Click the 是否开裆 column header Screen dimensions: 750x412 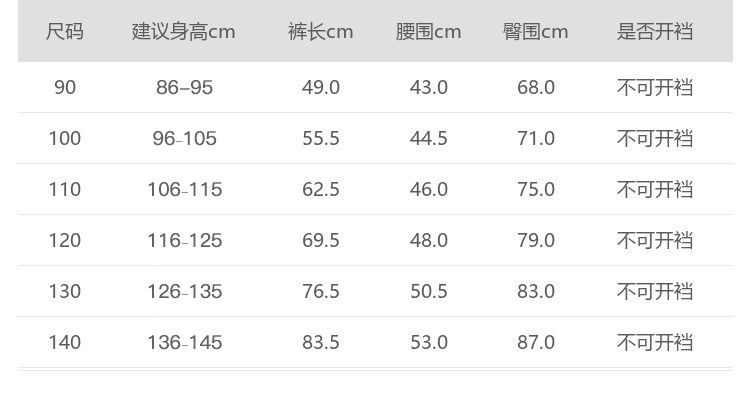pyautogui.click(x=655, y=32)
